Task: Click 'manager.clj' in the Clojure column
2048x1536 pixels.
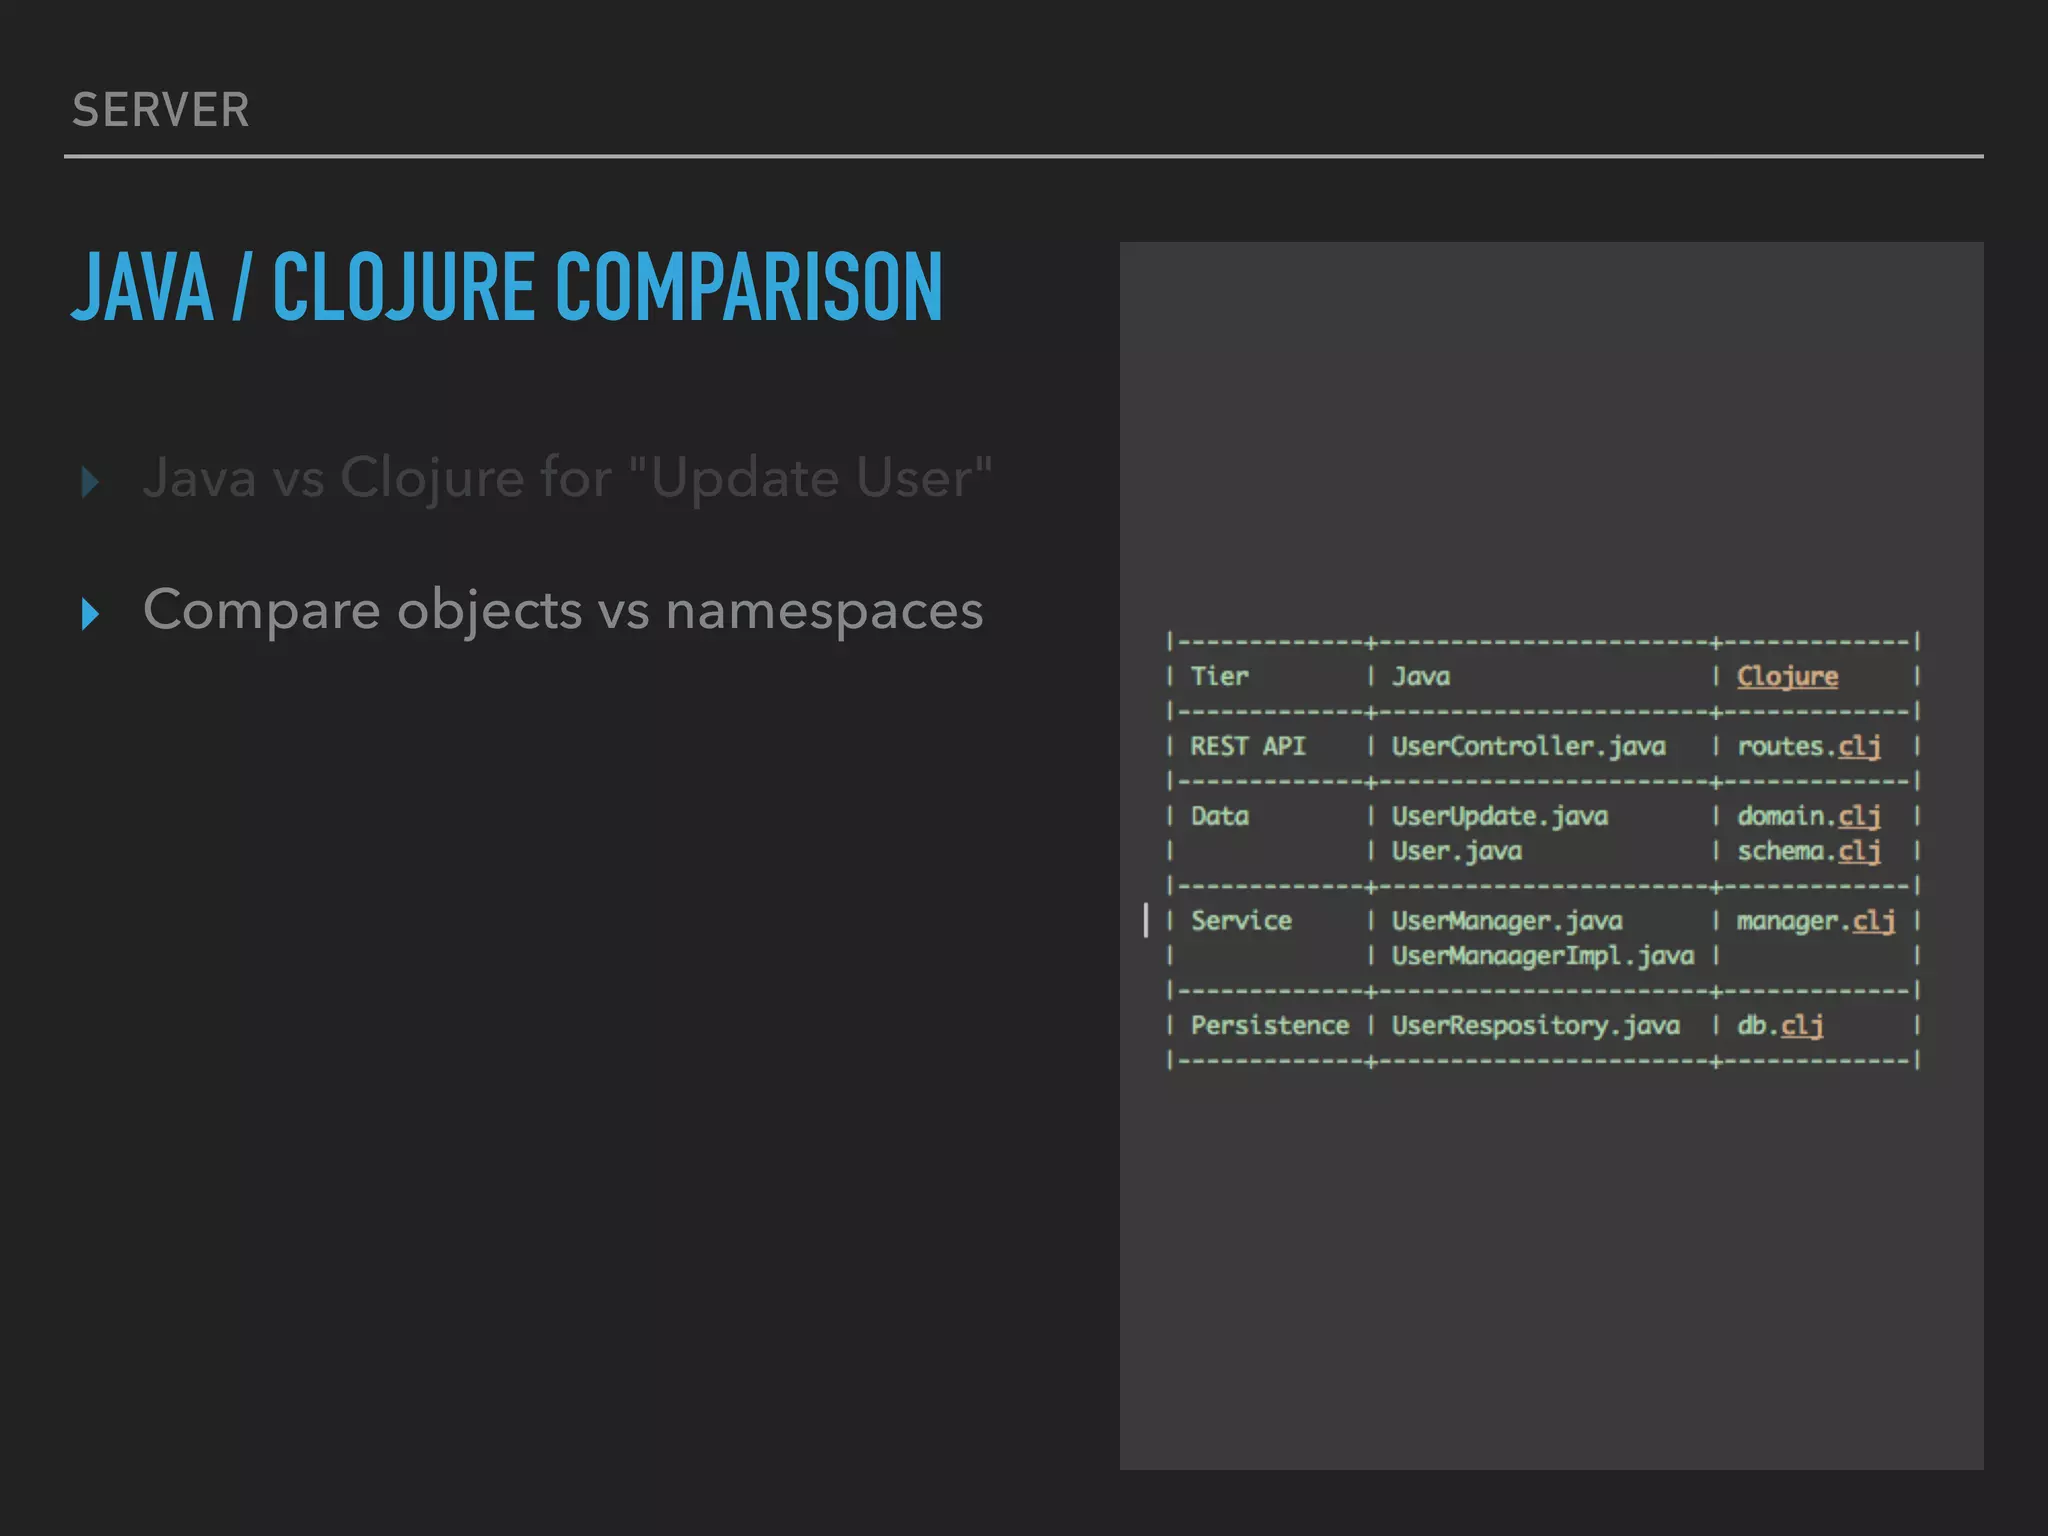Action: pos(1816,922)
